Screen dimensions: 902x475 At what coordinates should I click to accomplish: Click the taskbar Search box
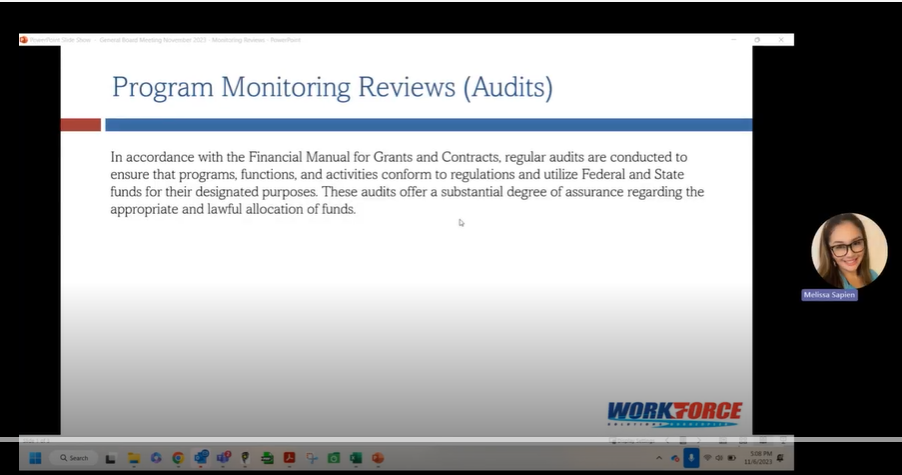click(75, 458)
